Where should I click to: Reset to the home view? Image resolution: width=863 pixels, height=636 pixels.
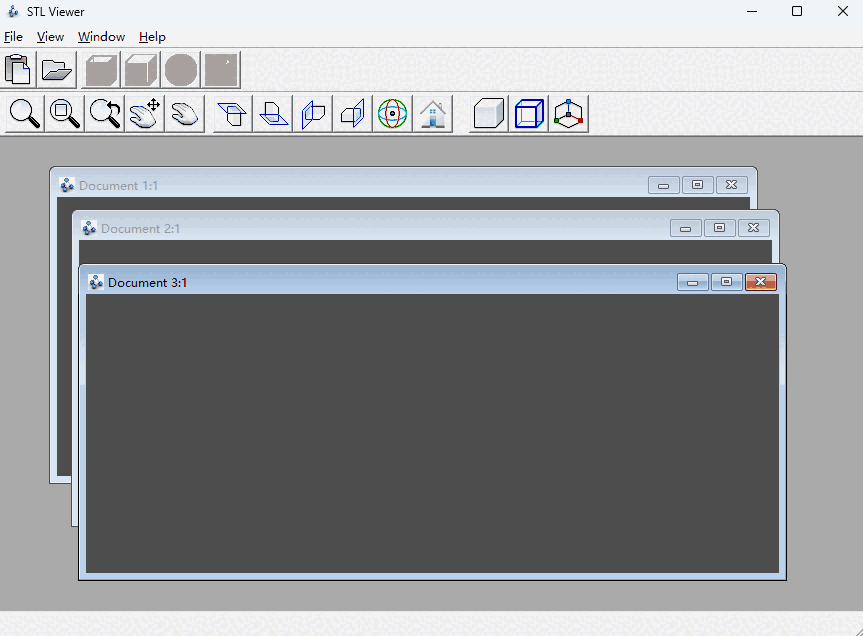click(432, 113)
